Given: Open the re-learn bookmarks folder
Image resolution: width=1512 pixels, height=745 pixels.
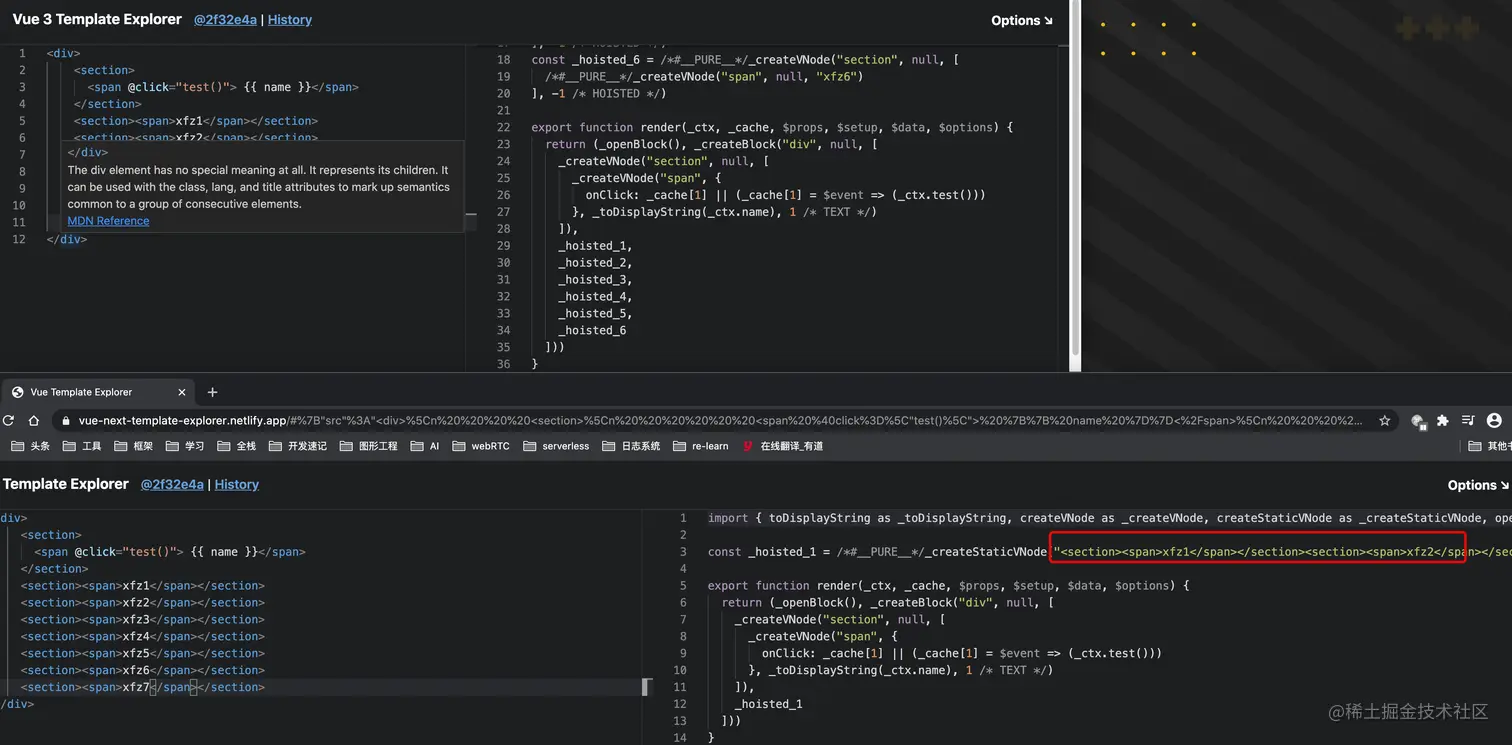Looking at the screenshot, I should pos(700,446).
